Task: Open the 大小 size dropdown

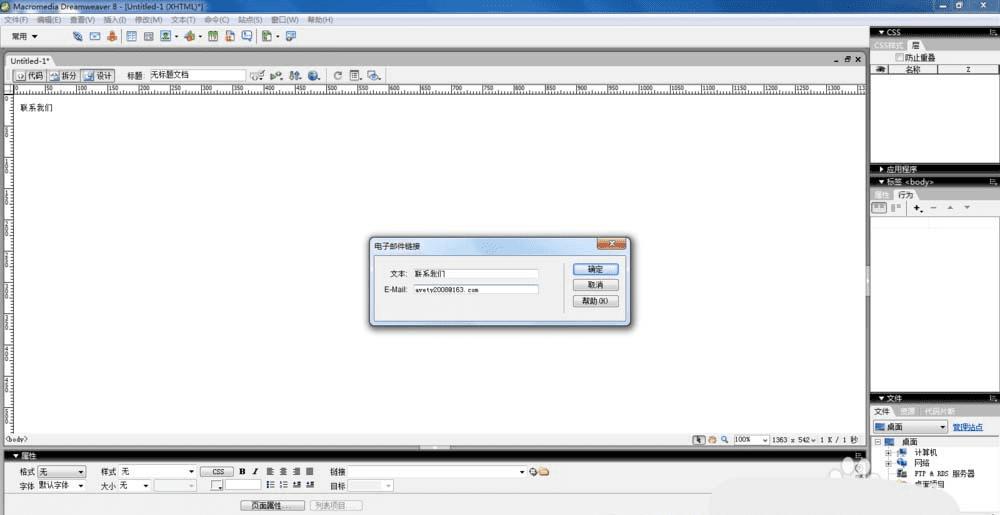Action: click(135, 486)
